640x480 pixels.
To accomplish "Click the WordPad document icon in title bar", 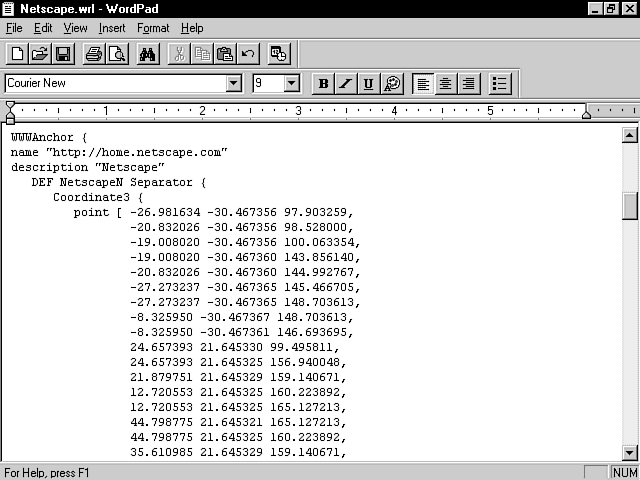I will pyautogui.click(x=8, y=9).
